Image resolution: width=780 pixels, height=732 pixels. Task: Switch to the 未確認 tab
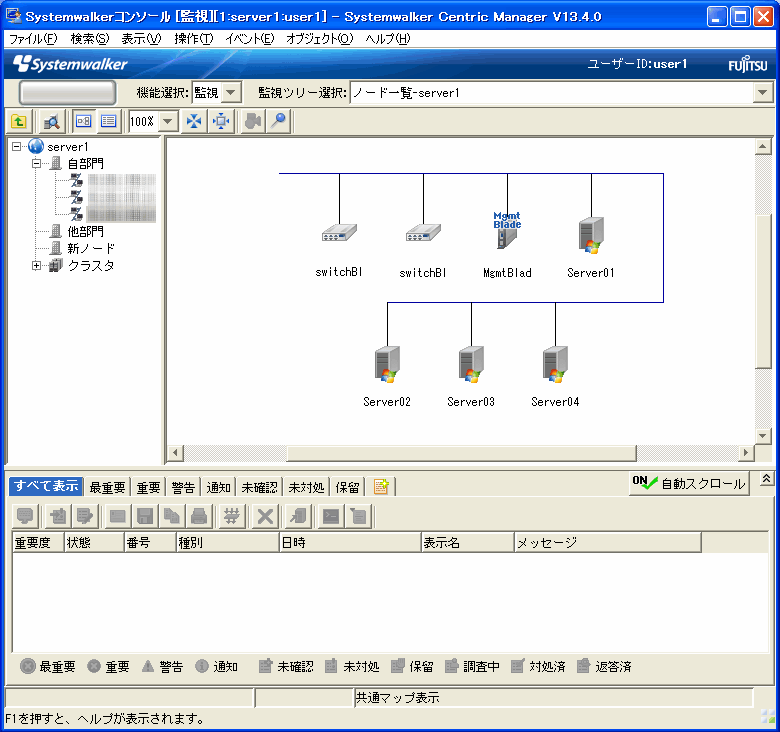[259, 487]
